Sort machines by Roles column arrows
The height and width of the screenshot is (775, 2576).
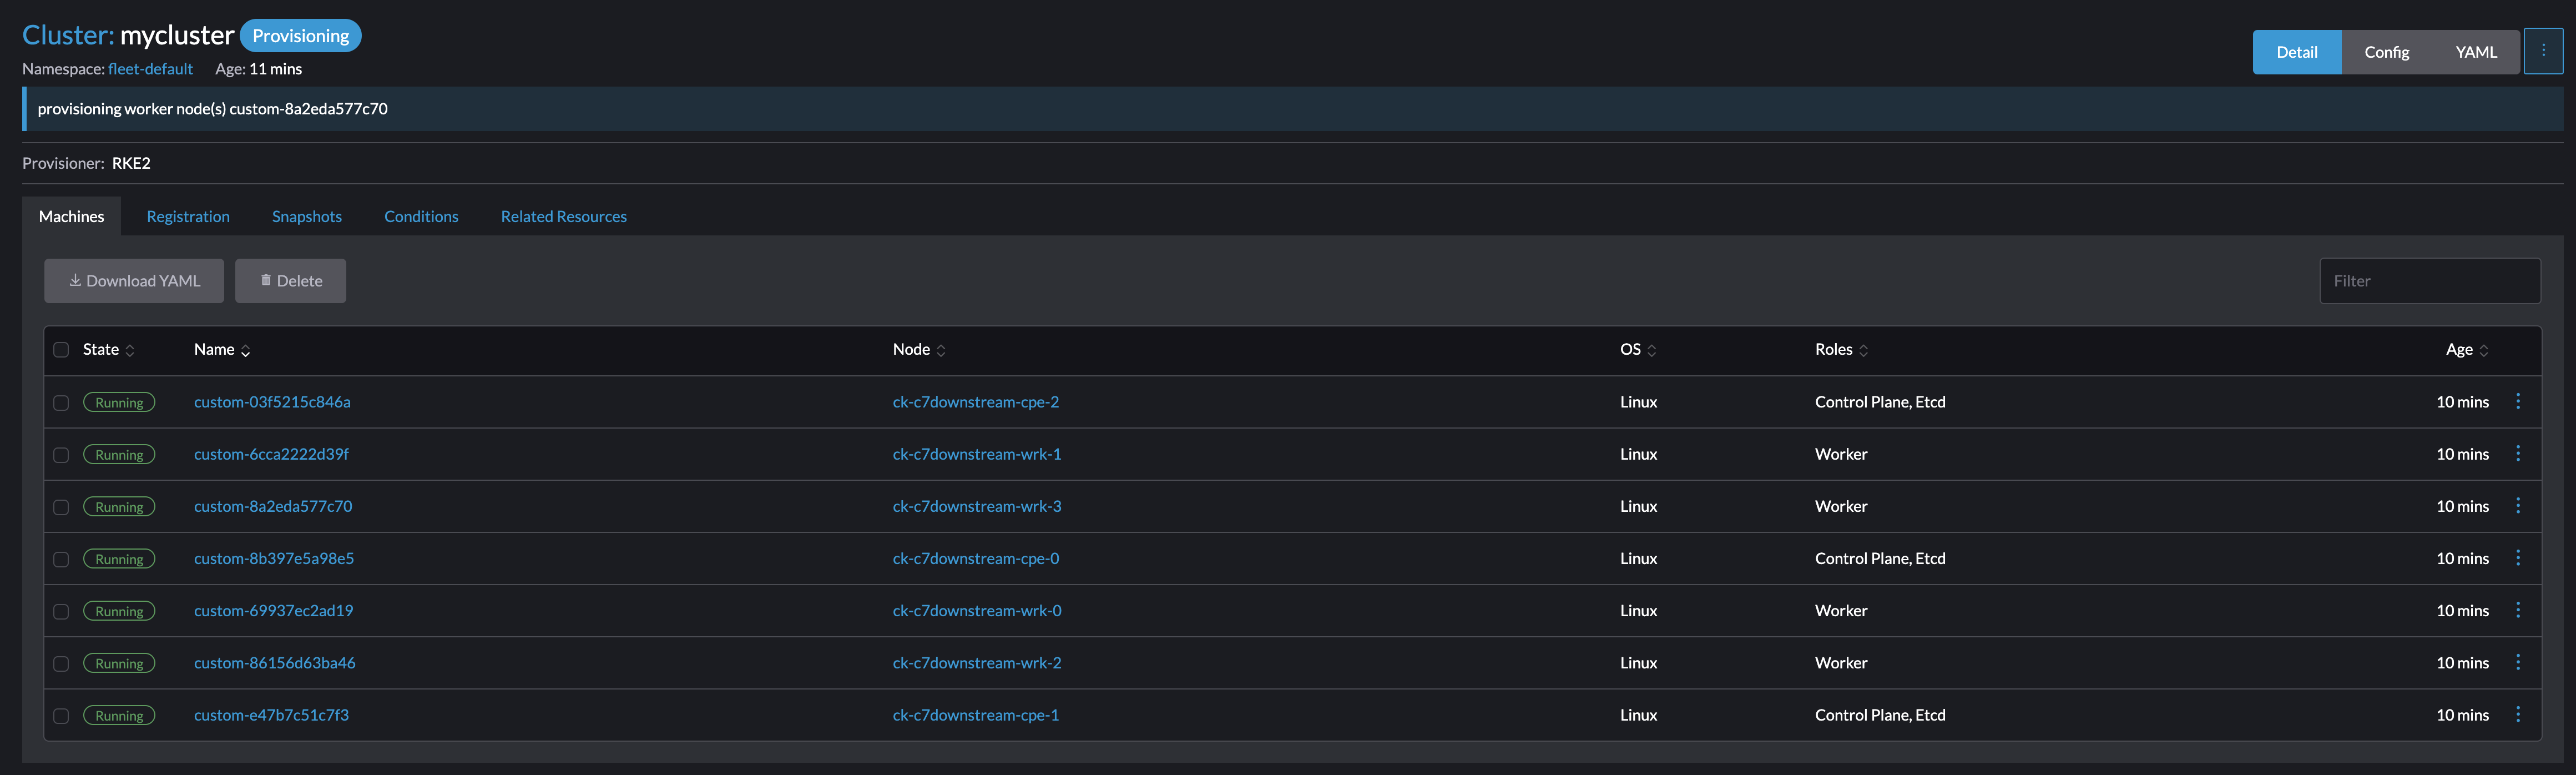pyautogui.click(x=1864, y=350)
